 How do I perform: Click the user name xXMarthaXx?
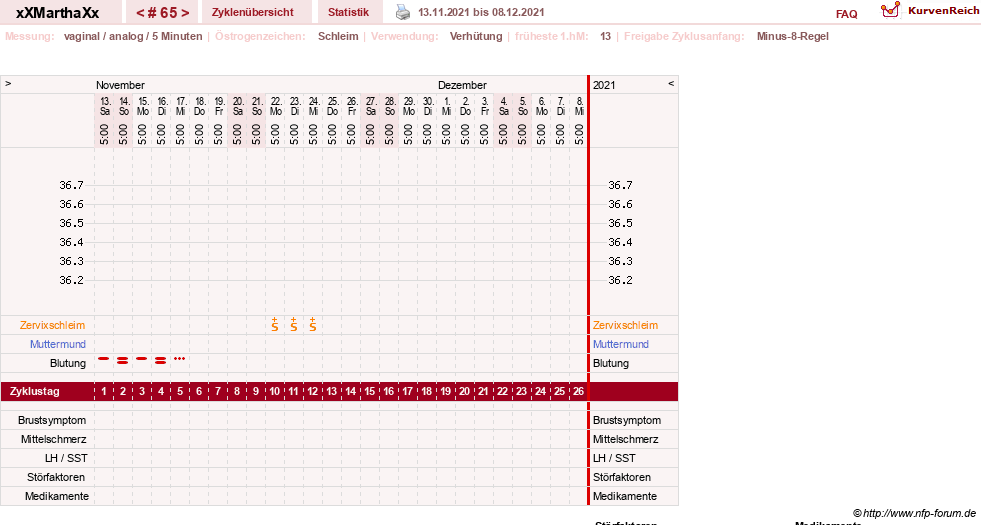pyautogui.click(x=58, y=13)
